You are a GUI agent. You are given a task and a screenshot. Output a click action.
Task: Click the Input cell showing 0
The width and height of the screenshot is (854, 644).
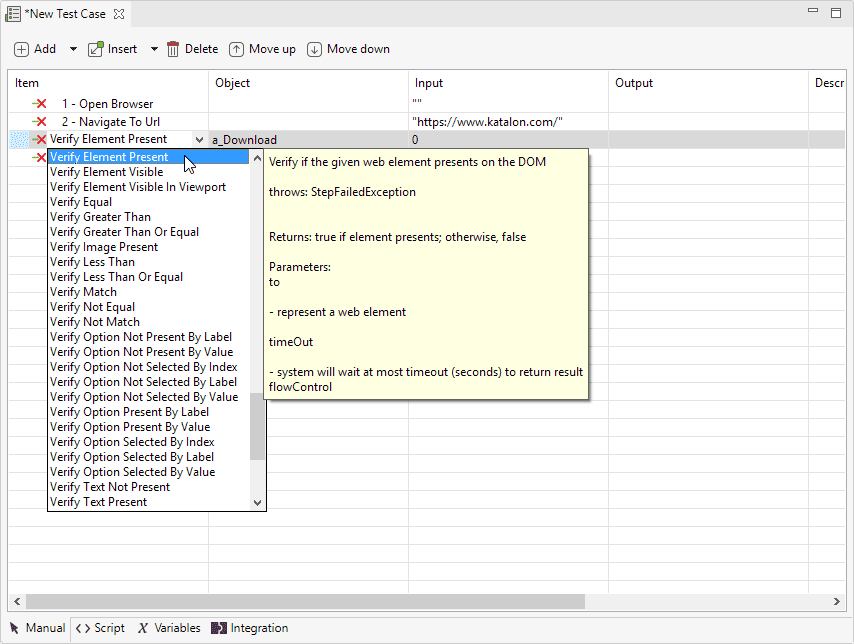point(508,140)
